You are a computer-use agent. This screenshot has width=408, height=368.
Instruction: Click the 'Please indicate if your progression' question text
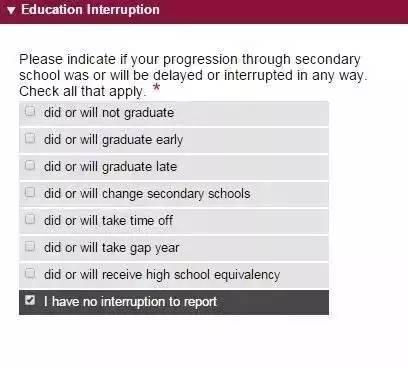coord(193,75)
